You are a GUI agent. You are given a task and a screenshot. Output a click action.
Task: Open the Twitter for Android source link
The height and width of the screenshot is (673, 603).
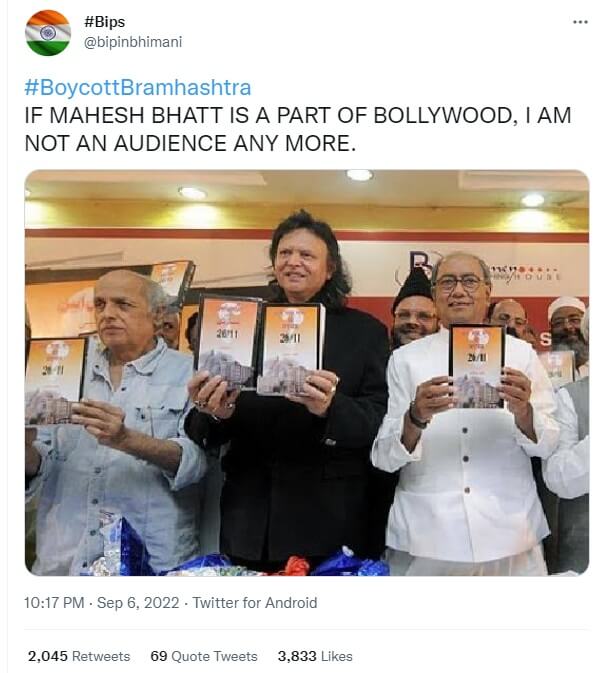pyautogui.click(x=254, y=603)
